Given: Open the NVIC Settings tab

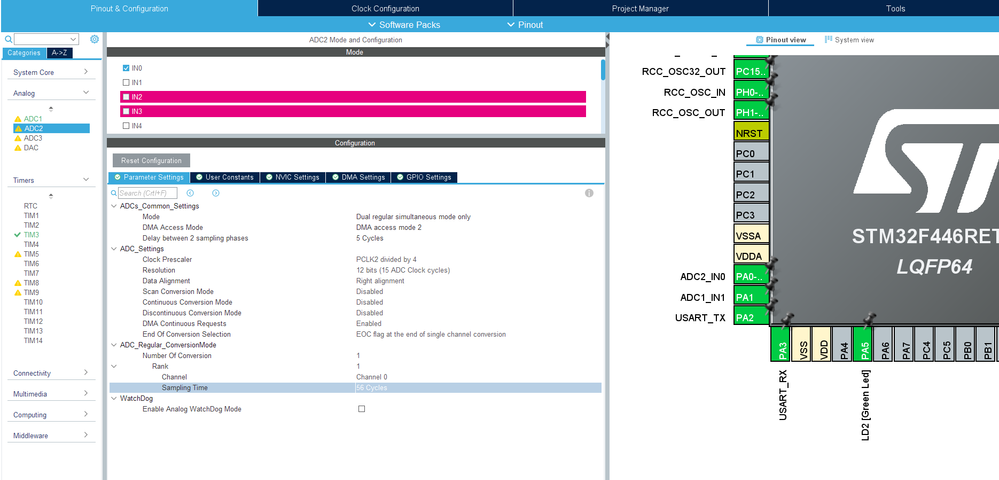Looking at the screenshot, I should pyautogui.click(x=292, y=177).
